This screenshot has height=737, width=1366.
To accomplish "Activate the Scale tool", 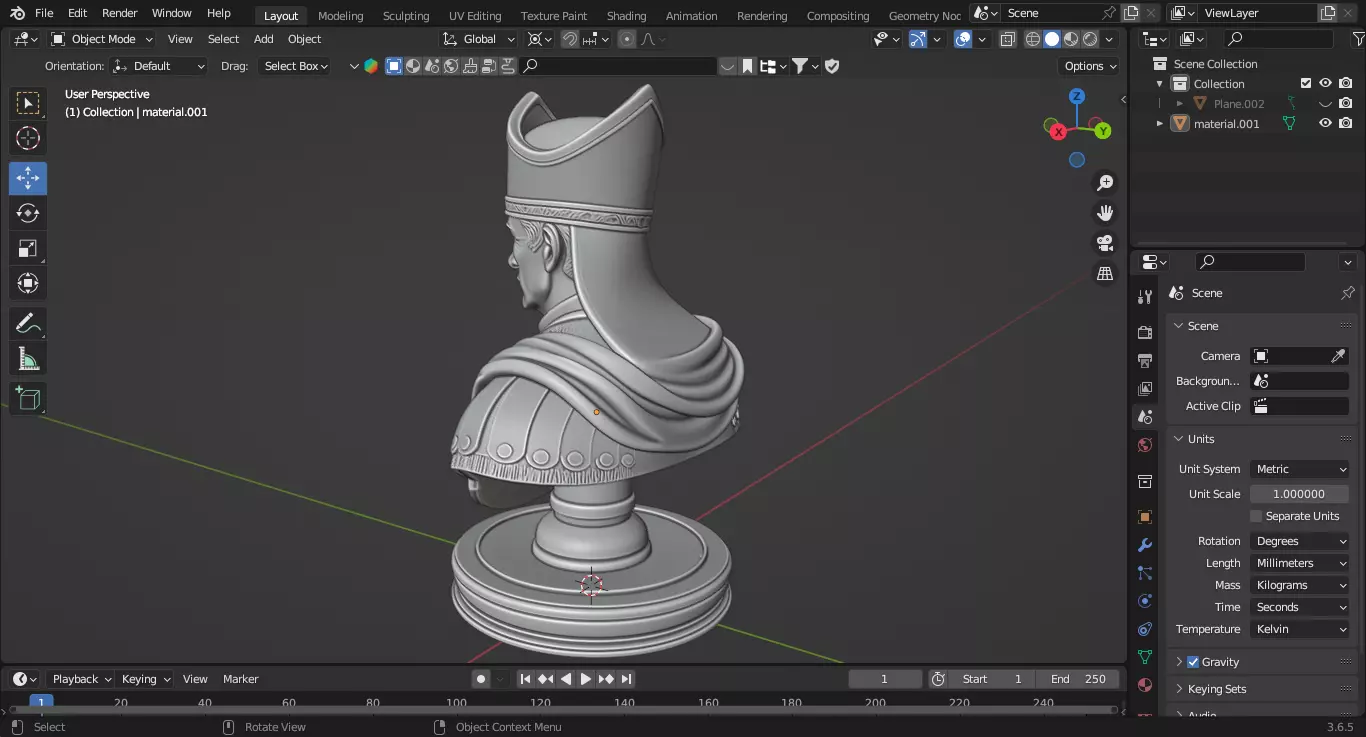I will [28, 248].
